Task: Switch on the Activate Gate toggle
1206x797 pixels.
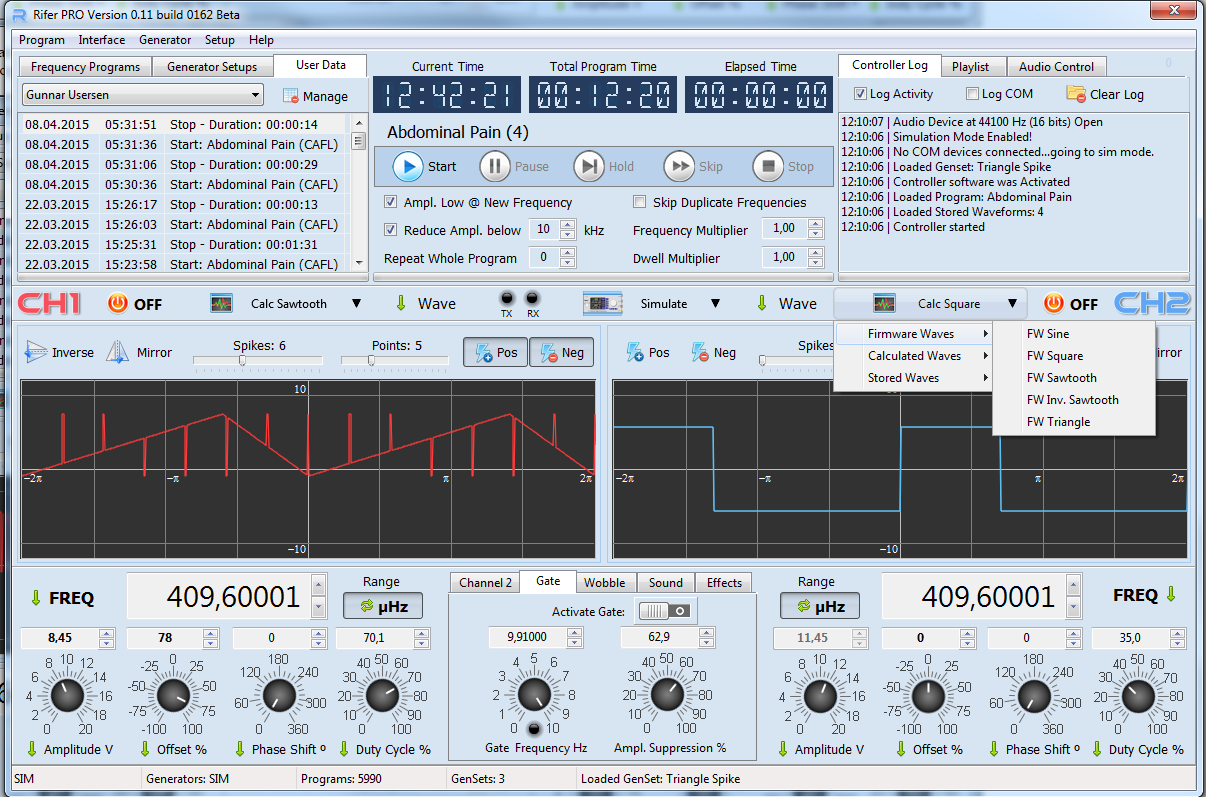Action: (x=665, y=610)
